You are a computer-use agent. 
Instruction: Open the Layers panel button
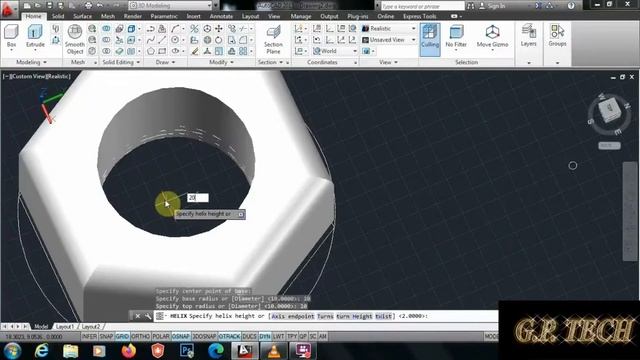coord(528,35)
